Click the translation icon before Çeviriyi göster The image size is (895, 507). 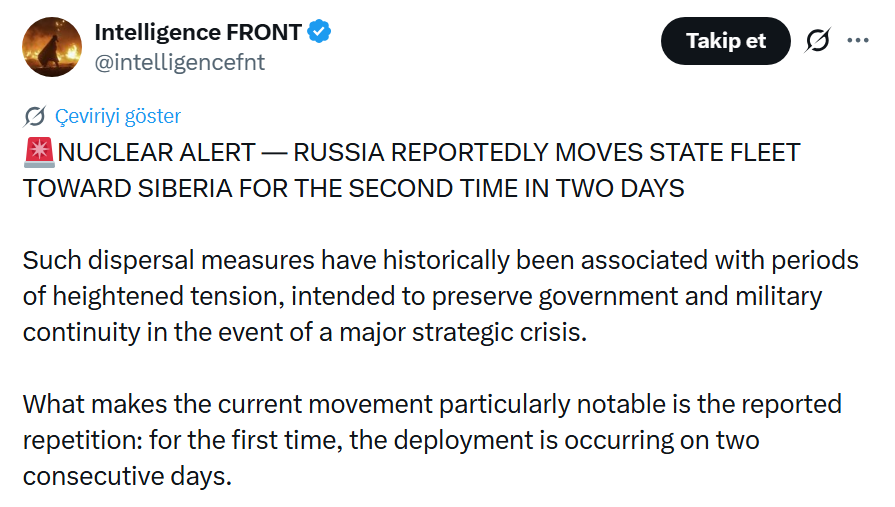pos(34,116)
